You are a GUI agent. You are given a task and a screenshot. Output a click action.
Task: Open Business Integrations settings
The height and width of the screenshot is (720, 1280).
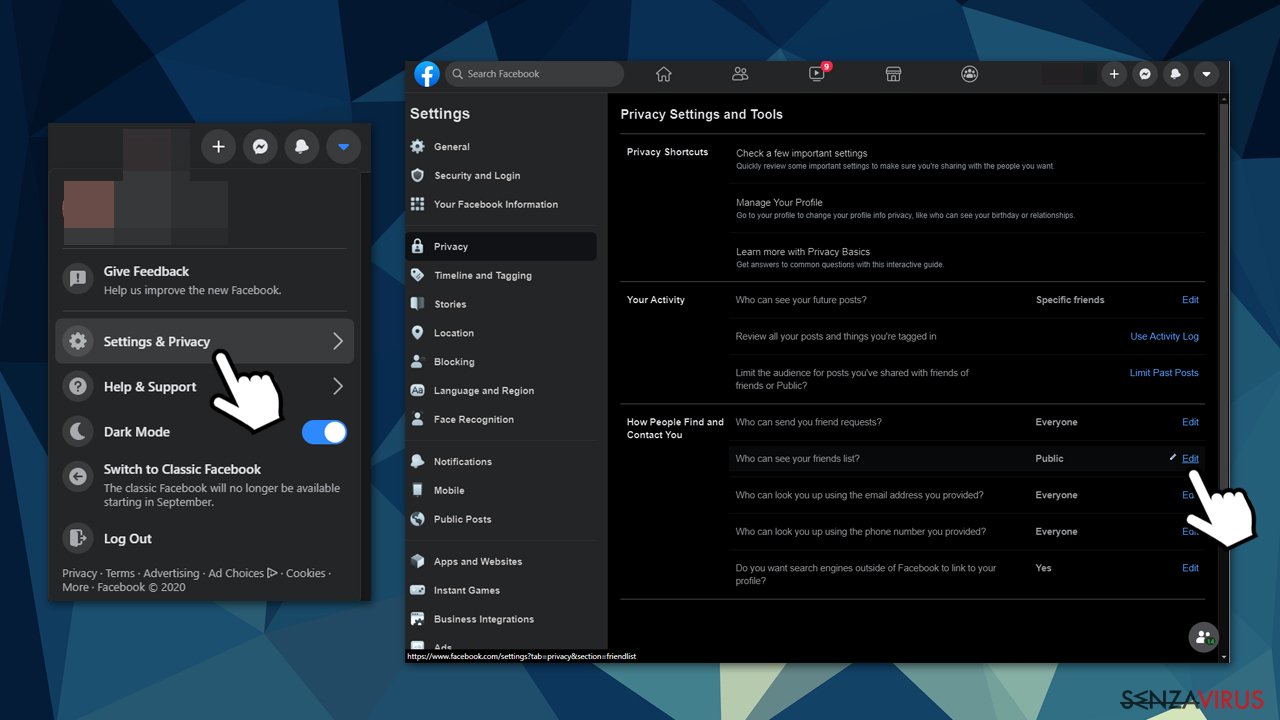500,620
